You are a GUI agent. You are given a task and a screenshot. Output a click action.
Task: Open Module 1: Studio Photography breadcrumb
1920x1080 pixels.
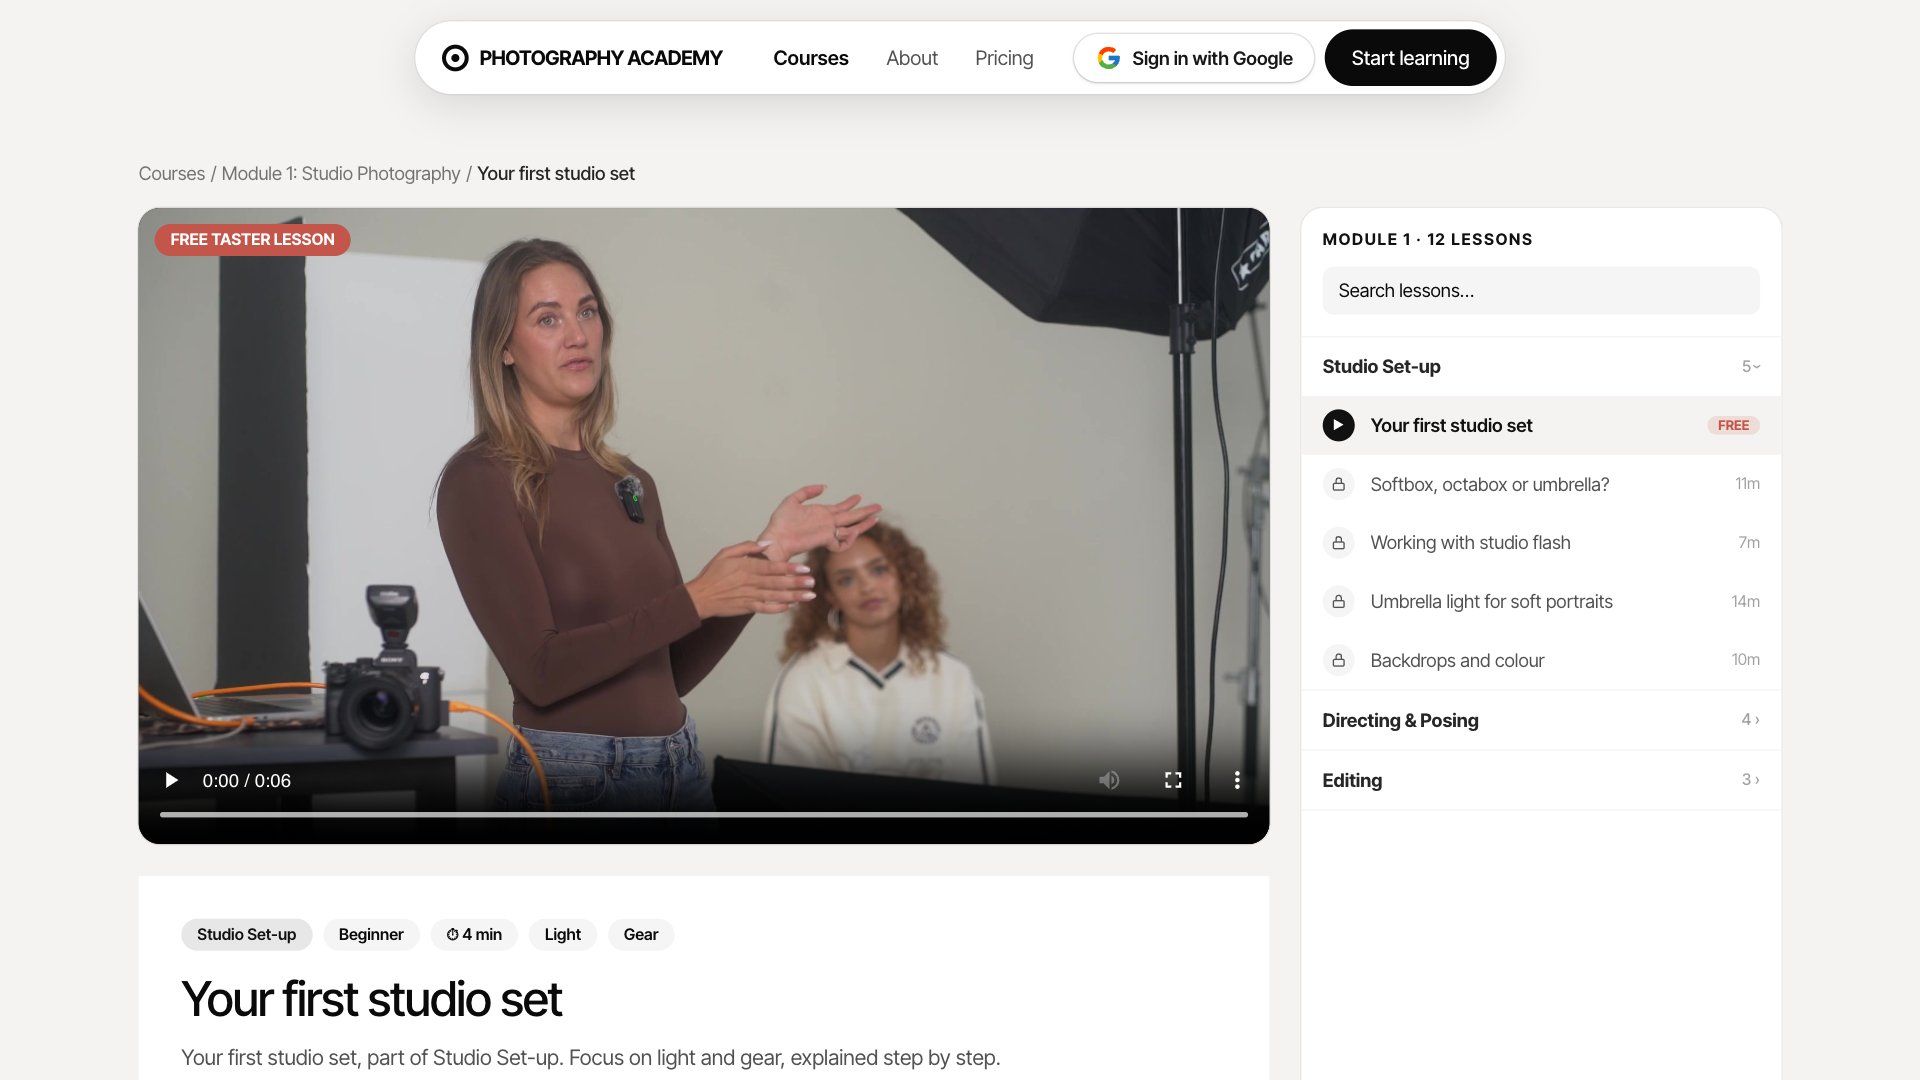pos(341,174)
